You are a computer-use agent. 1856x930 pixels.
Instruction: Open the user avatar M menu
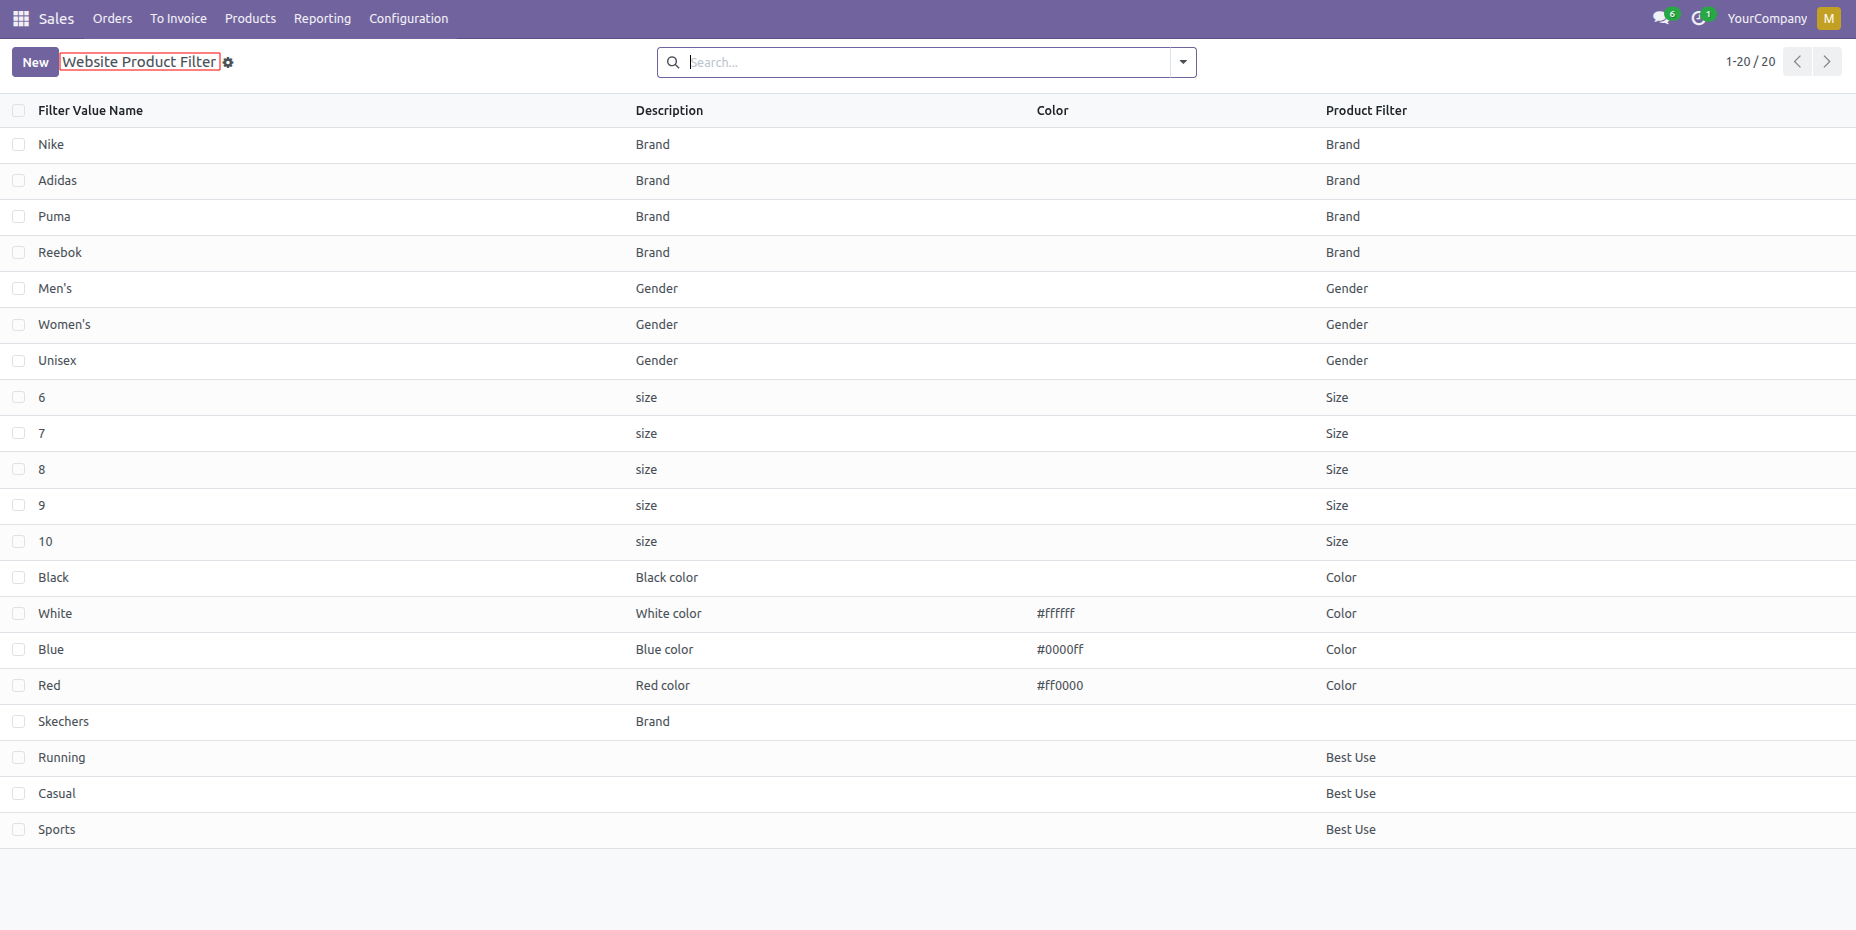tap(1829, 18)
